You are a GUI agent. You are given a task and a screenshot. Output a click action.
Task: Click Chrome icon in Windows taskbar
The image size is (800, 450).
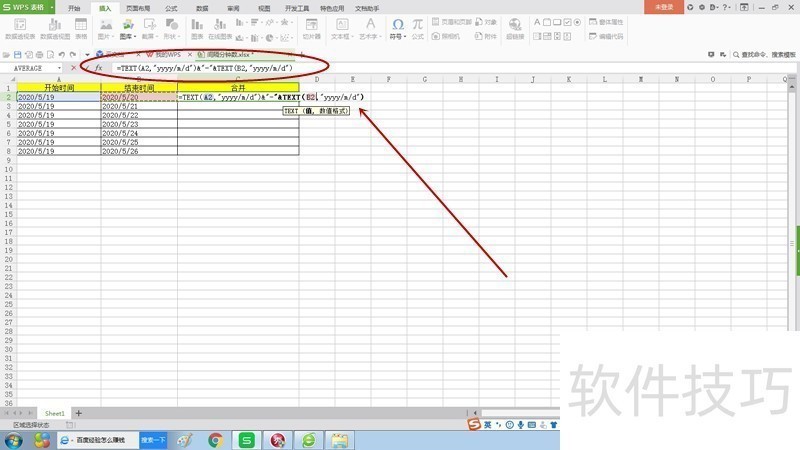pyautogui.click(x=215, y=439)
